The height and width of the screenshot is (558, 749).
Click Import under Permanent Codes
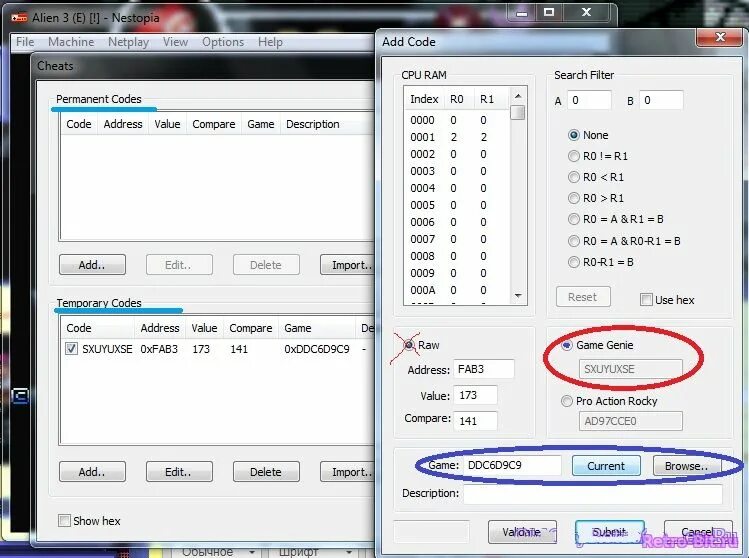pos(347,265)
